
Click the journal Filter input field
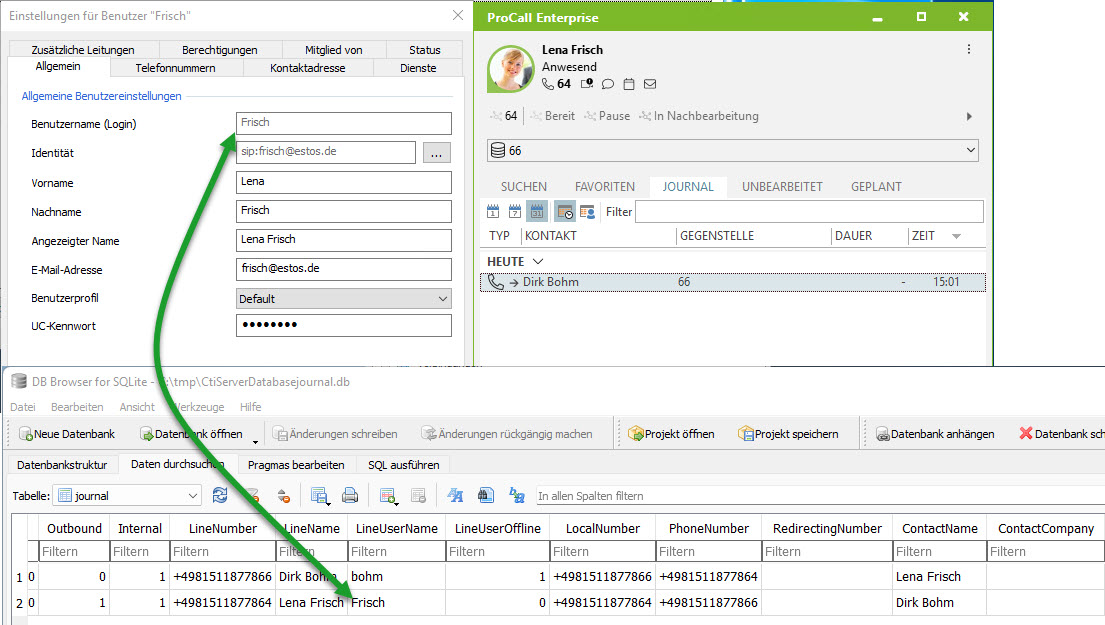click(808, 212)
